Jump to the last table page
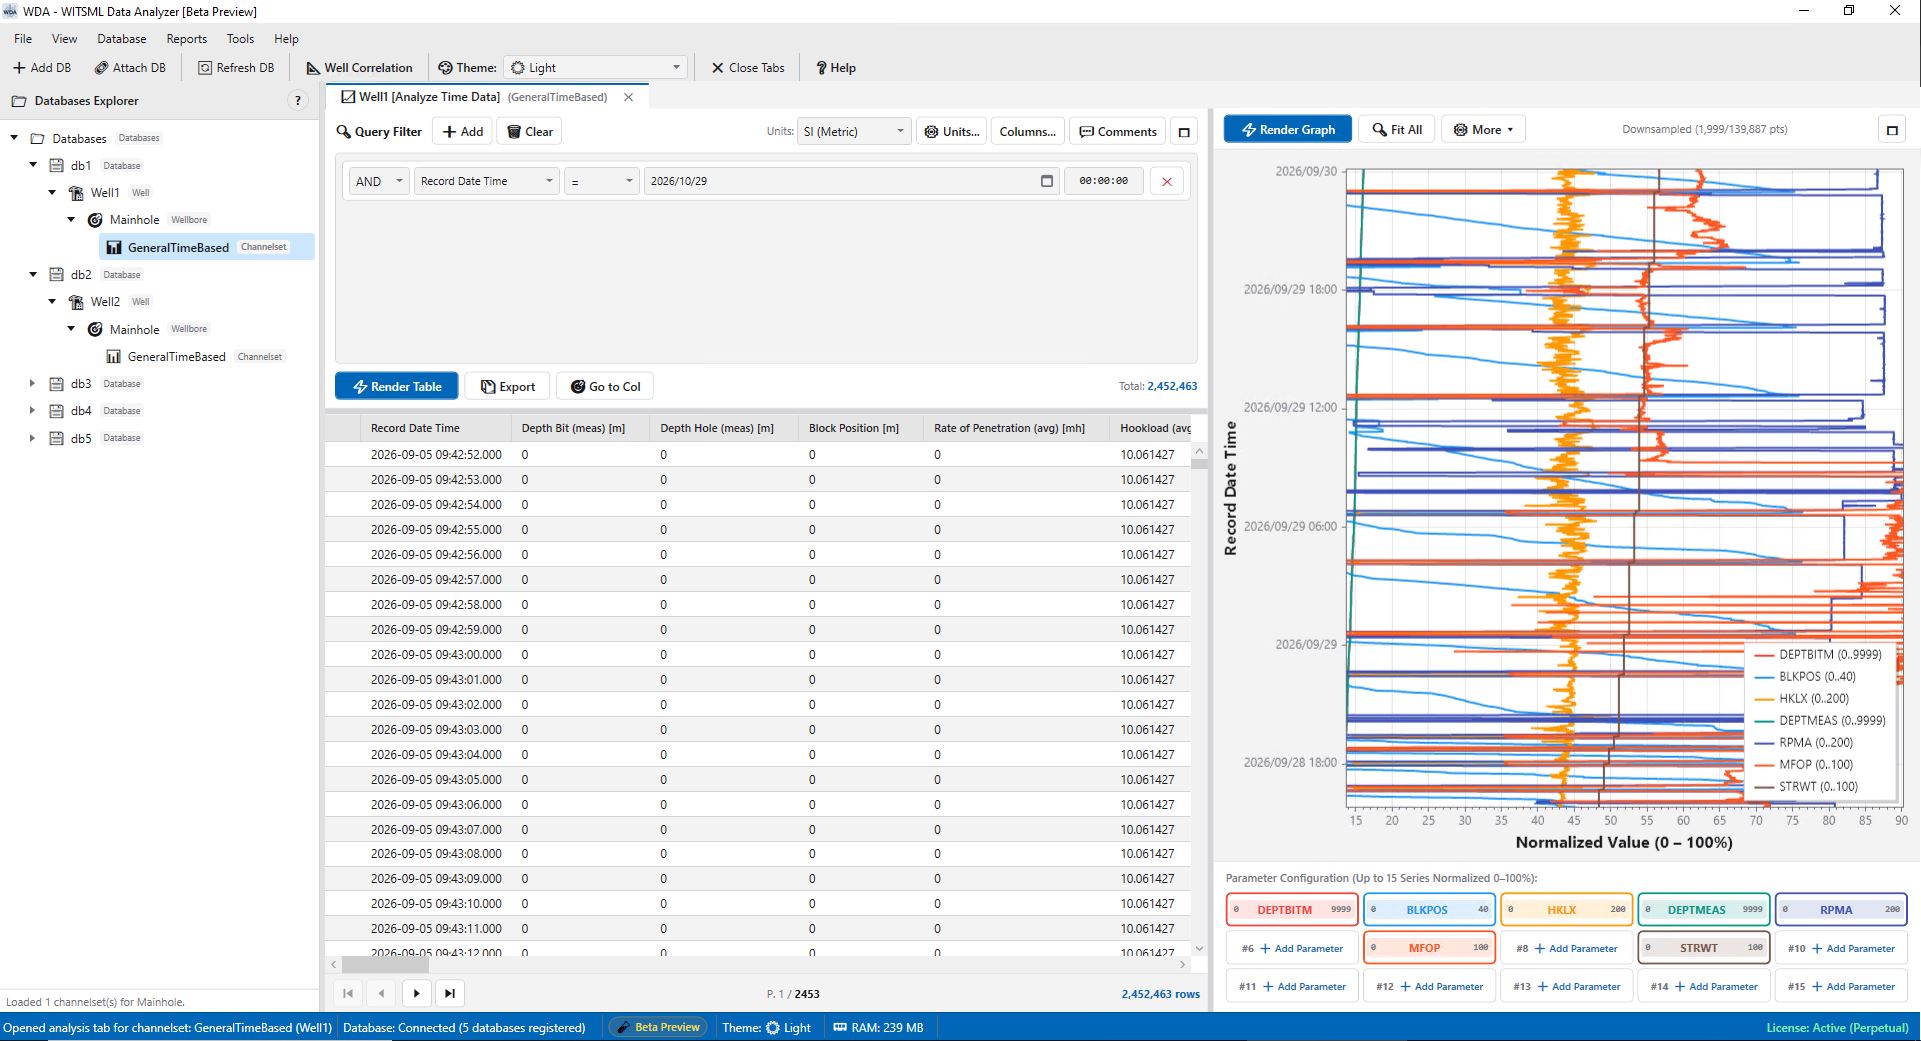 pyautogui.click(x=450, y=993)
